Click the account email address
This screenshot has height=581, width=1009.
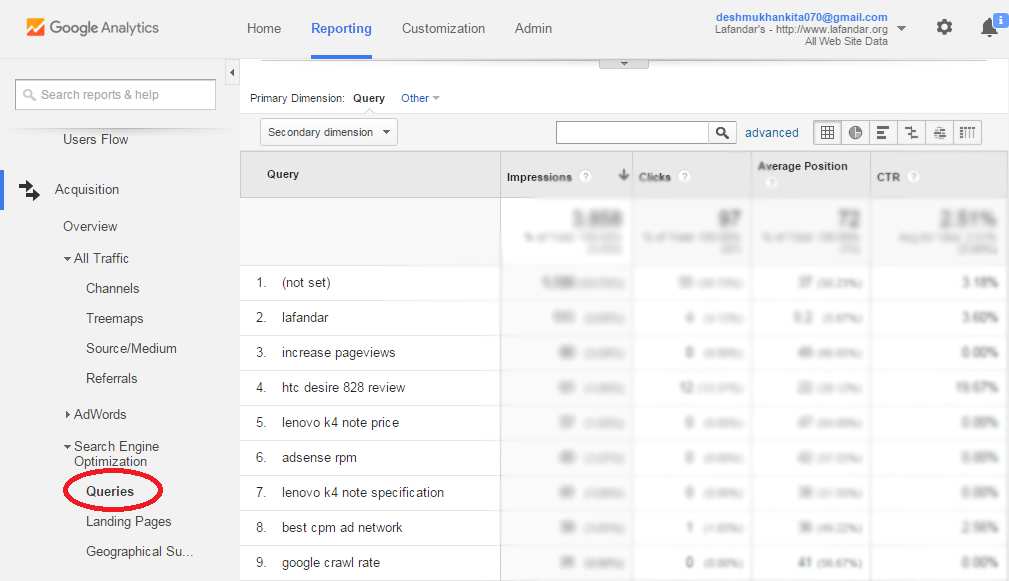click(x=801, y=17)
